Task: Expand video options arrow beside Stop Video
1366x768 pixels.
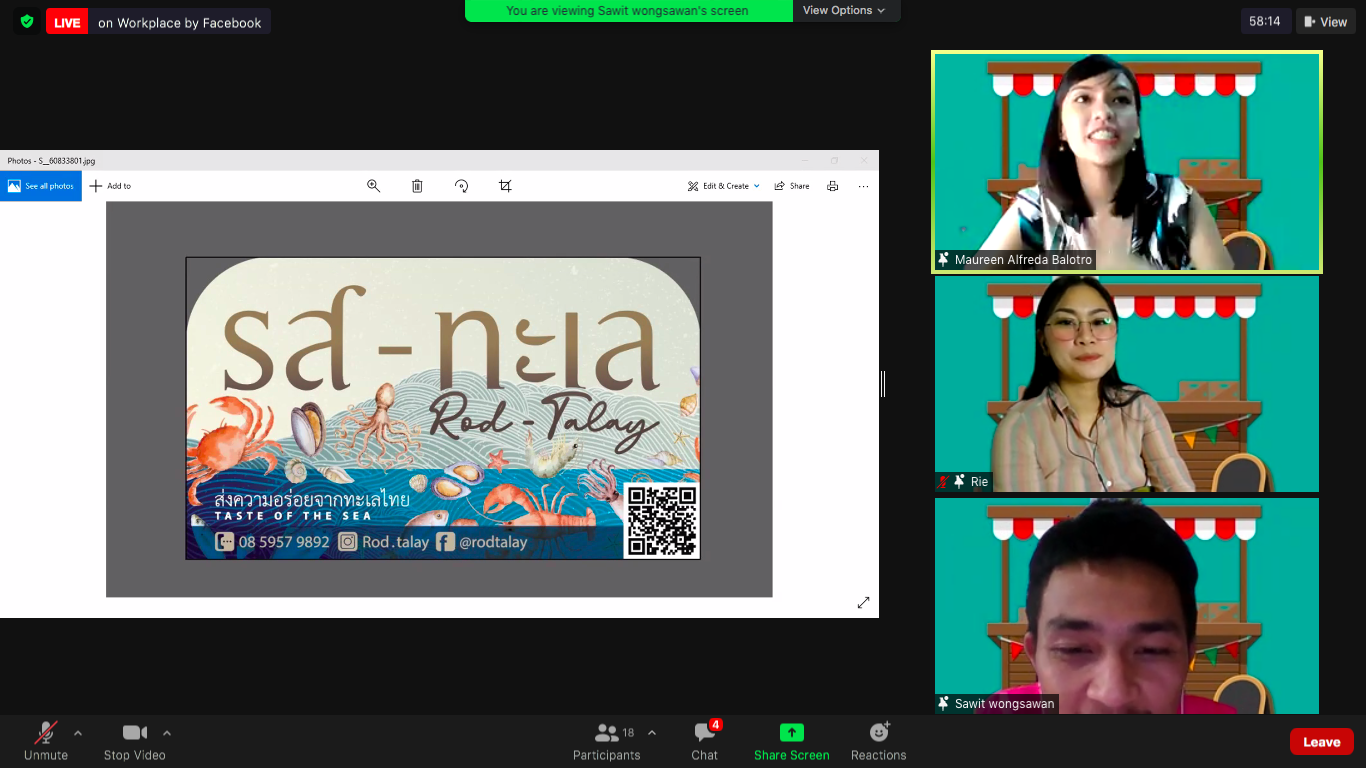Action: (x=167, y=732)
